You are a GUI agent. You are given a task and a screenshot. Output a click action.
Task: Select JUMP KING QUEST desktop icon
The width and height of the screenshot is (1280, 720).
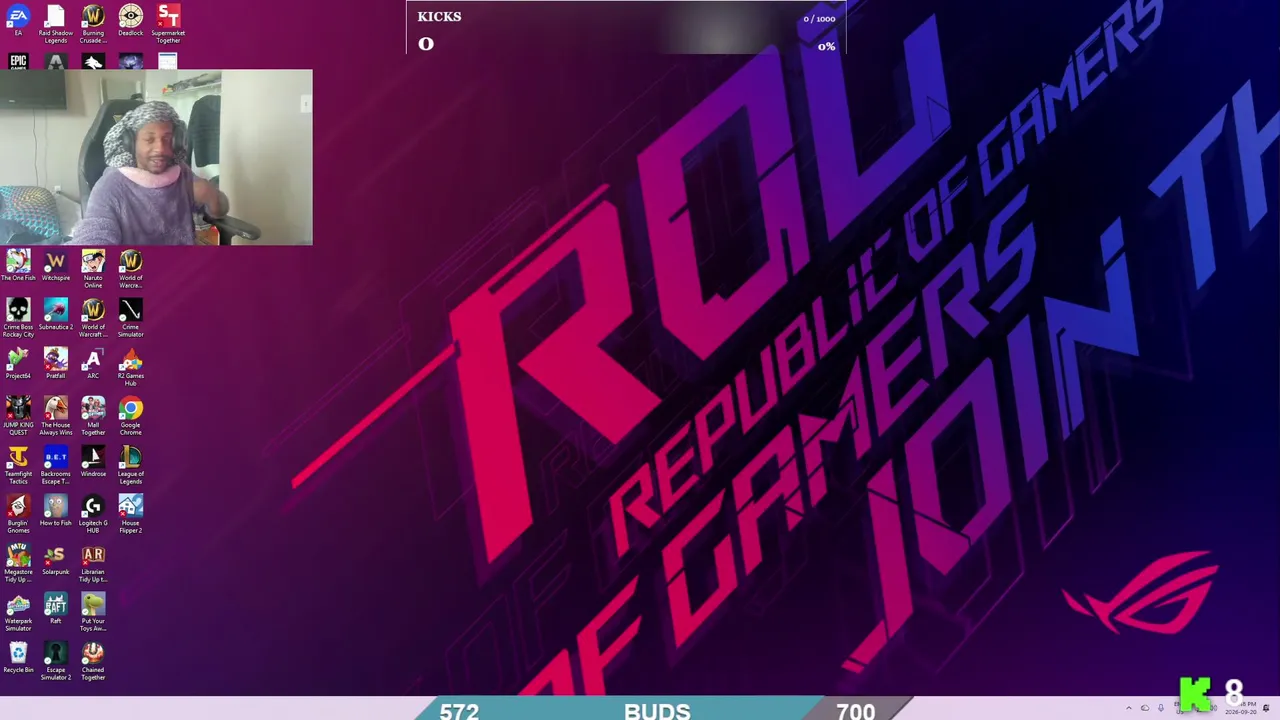click(18, 416)
